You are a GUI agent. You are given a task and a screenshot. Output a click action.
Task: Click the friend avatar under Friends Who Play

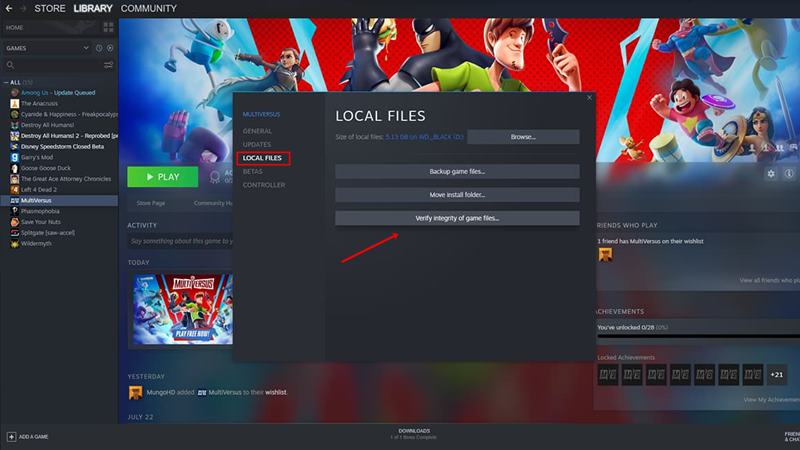click(606, 255)
